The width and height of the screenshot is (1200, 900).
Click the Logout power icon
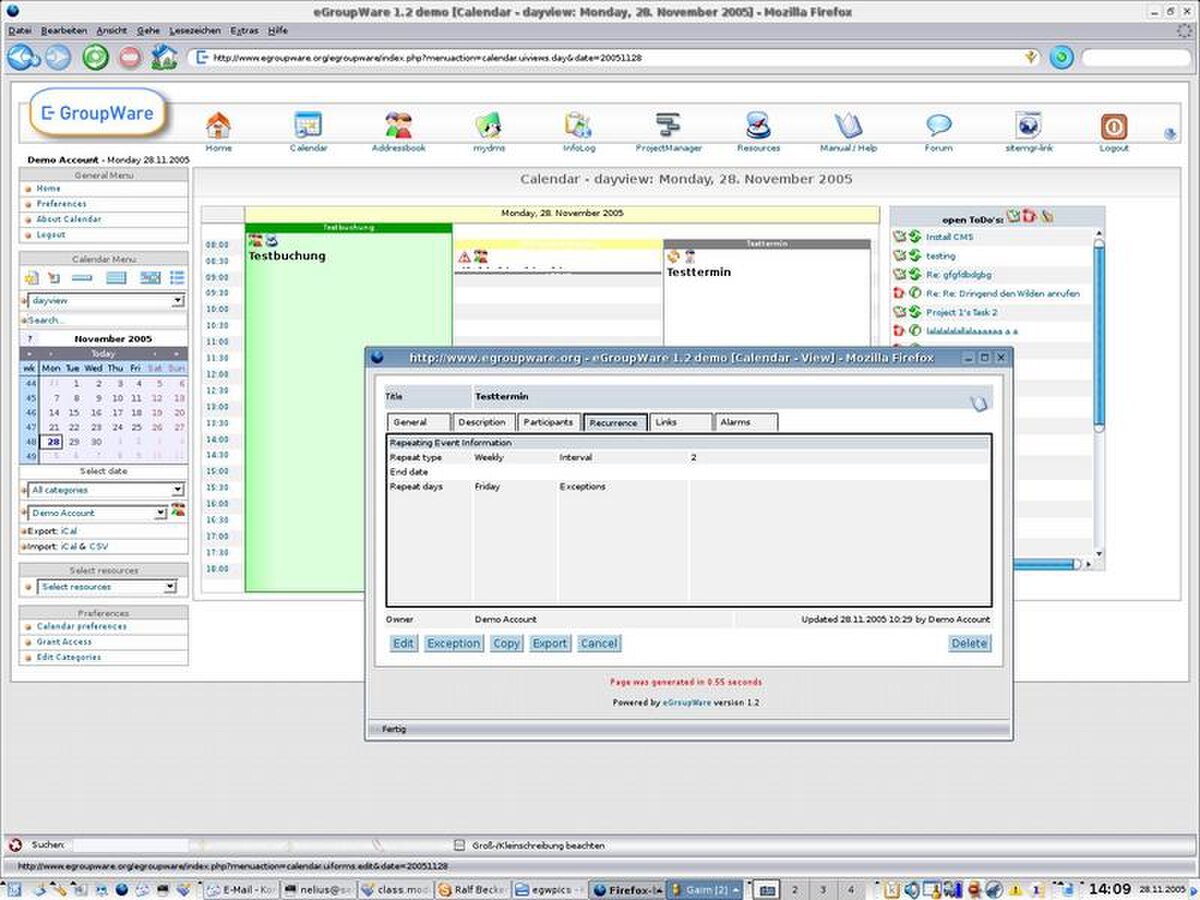(x=1113, y=126)
